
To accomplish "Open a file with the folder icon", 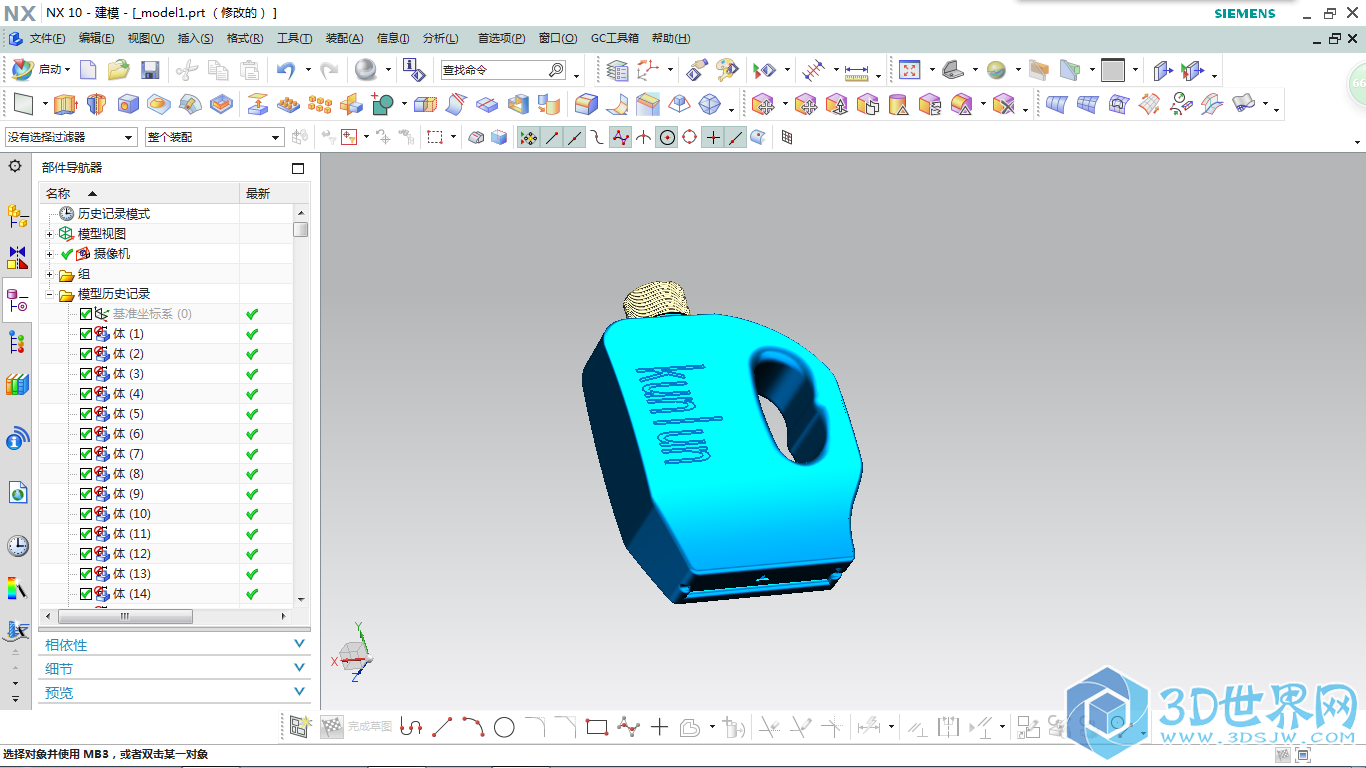I will [119, 70].
